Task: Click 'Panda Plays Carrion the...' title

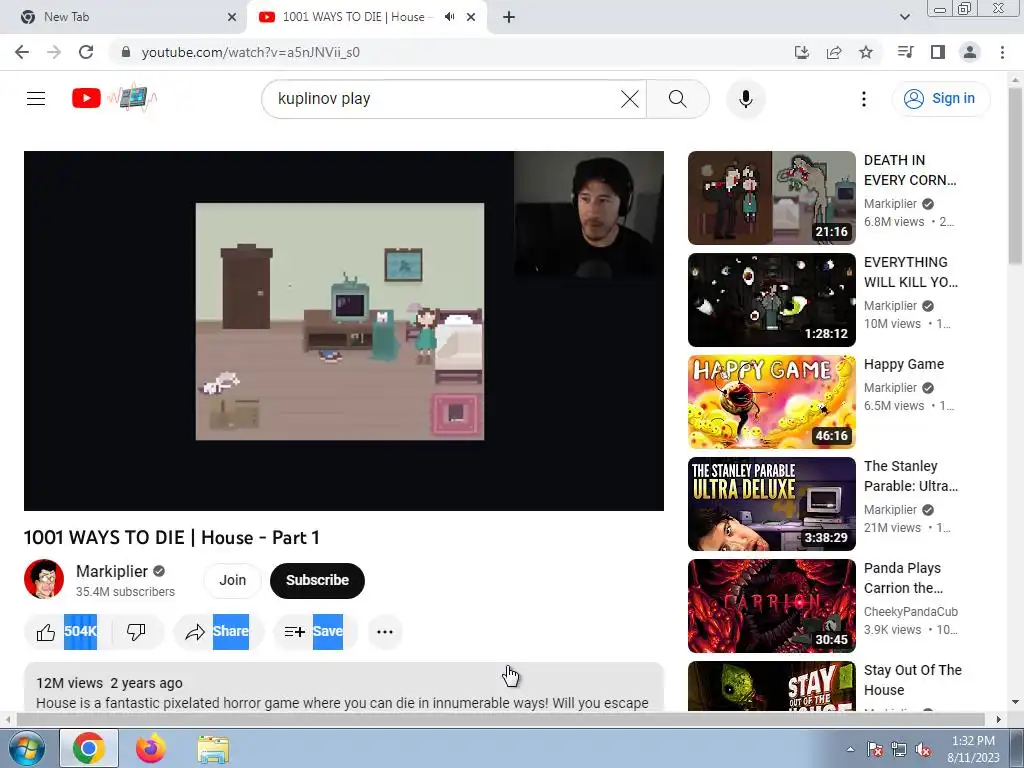Action: point(903,578)
